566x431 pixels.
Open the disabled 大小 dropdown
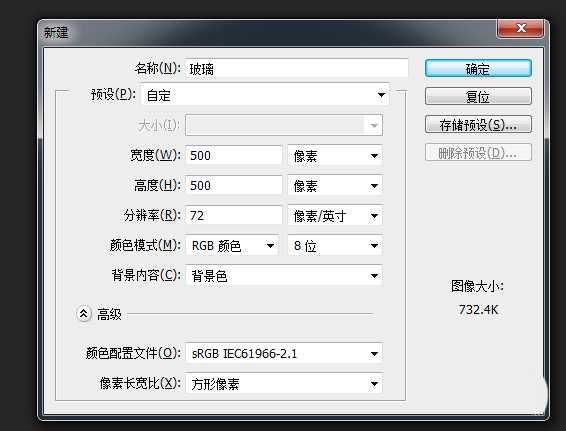point(284,125)
